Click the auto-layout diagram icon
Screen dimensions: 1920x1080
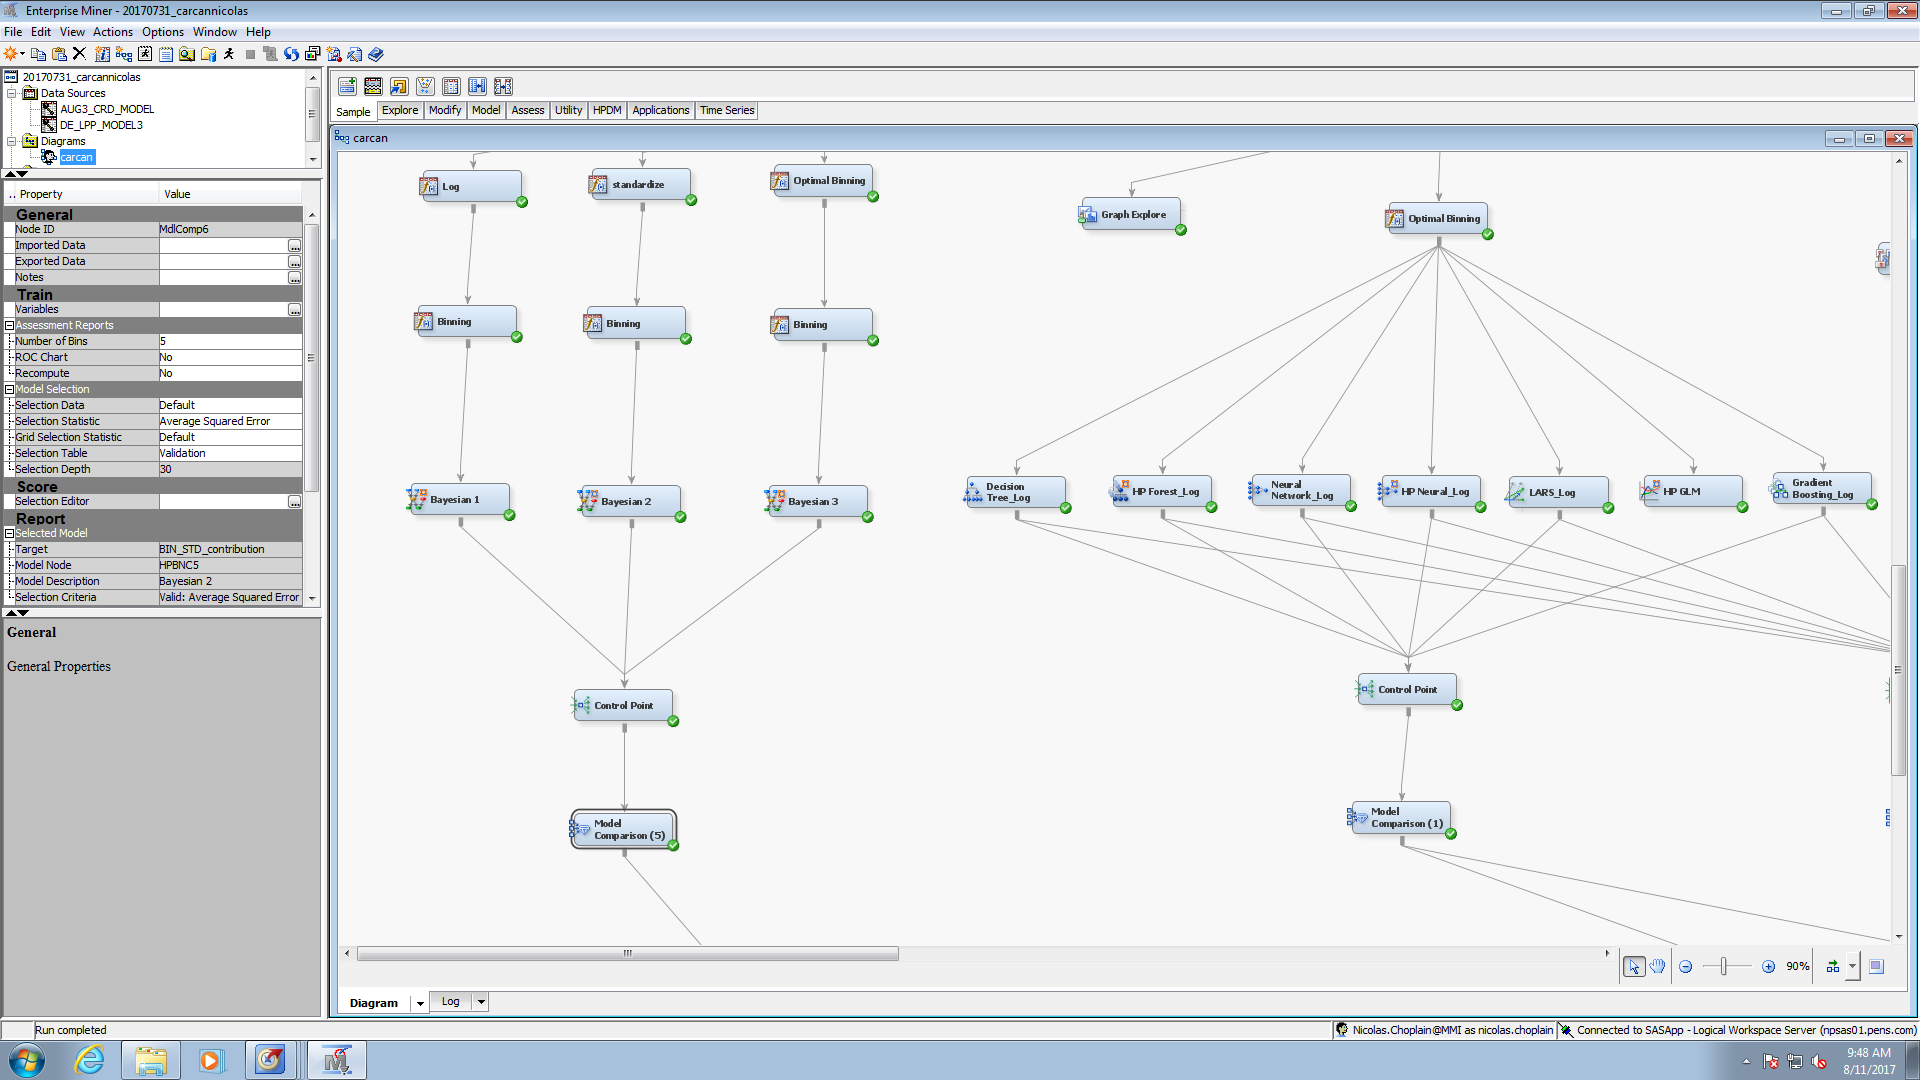tap(1832, 966)
